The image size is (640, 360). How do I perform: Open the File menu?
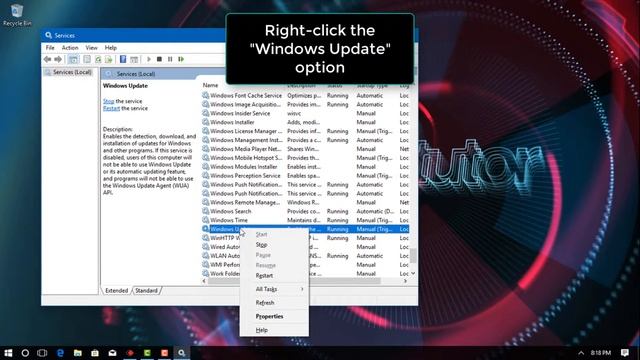point(50,48)
